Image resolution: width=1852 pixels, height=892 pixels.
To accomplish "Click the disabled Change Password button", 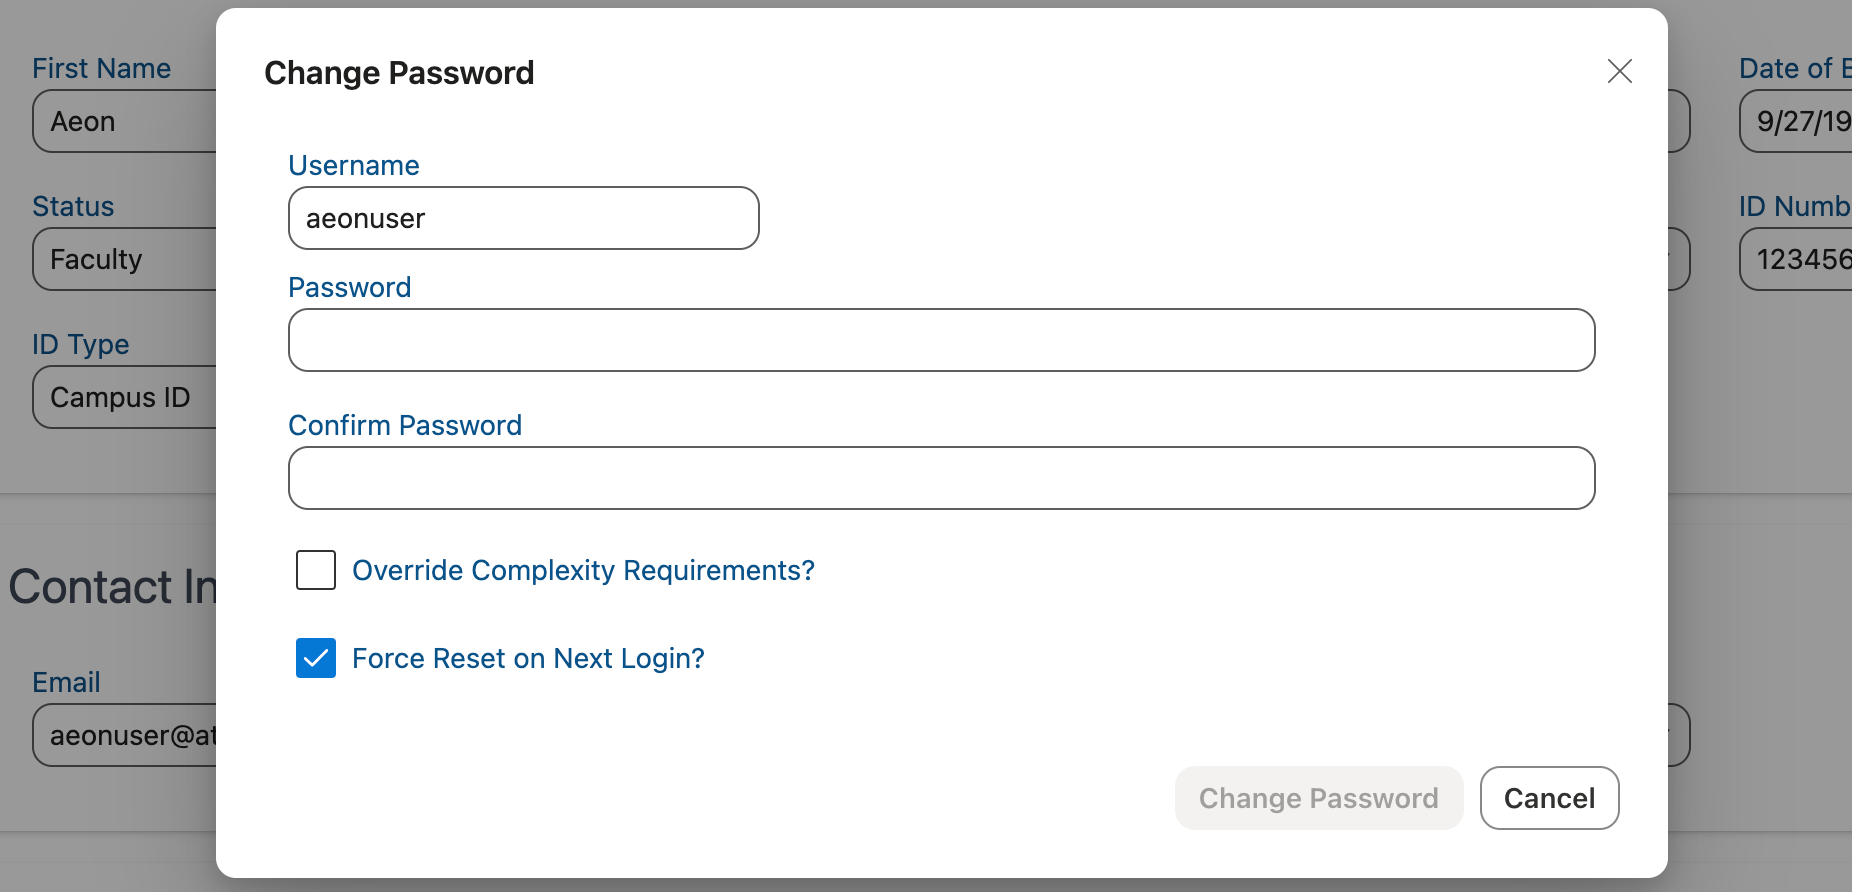I will [1318, 798].
